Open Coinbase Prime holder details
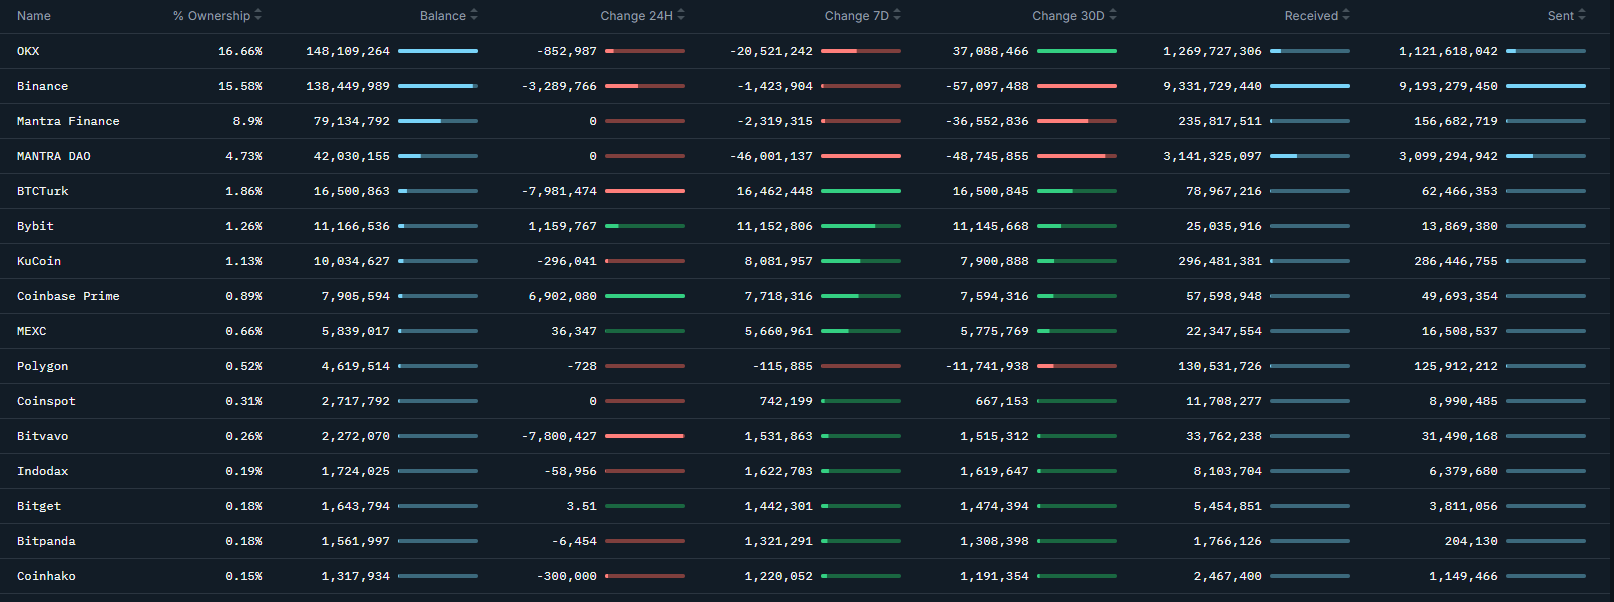Viewport: 1614px width, 602px height. click(x=68, y=296)
